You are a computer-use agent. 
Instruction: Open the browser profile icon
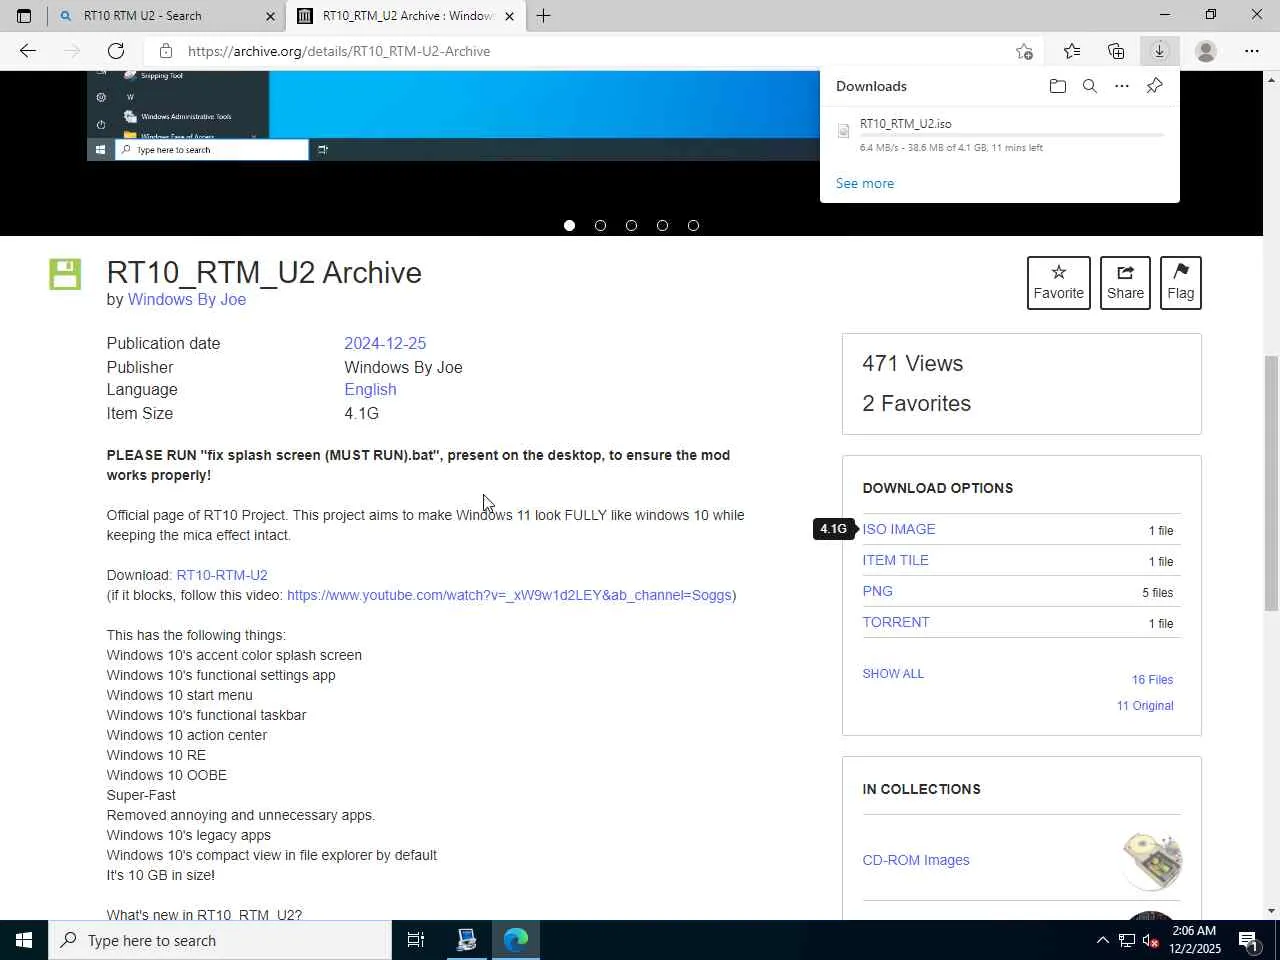1206,51
